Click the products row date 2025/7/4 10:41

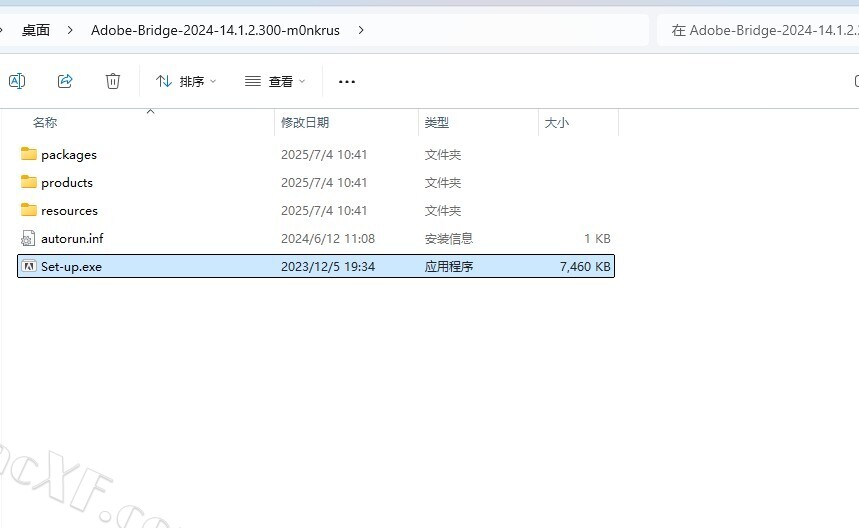[x=324, y=182]
